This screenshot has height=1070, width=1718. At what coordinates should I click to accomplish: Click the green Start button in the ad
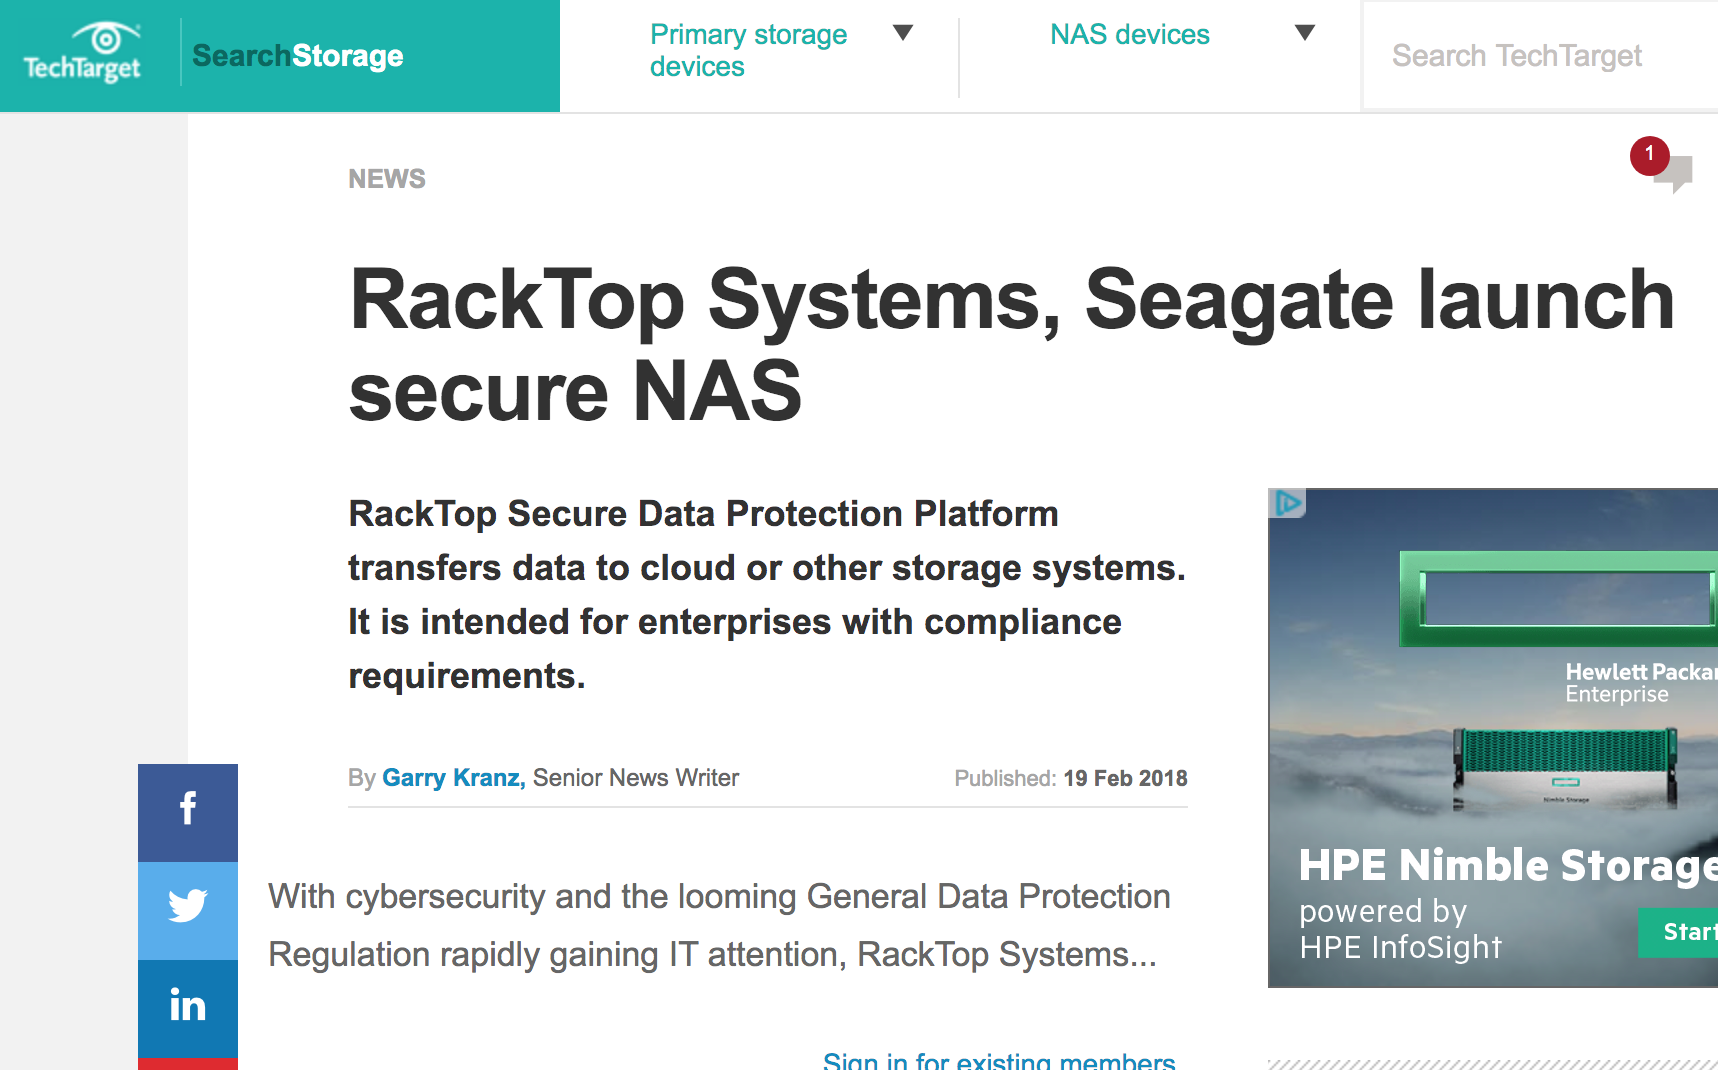coord(1678,932)
